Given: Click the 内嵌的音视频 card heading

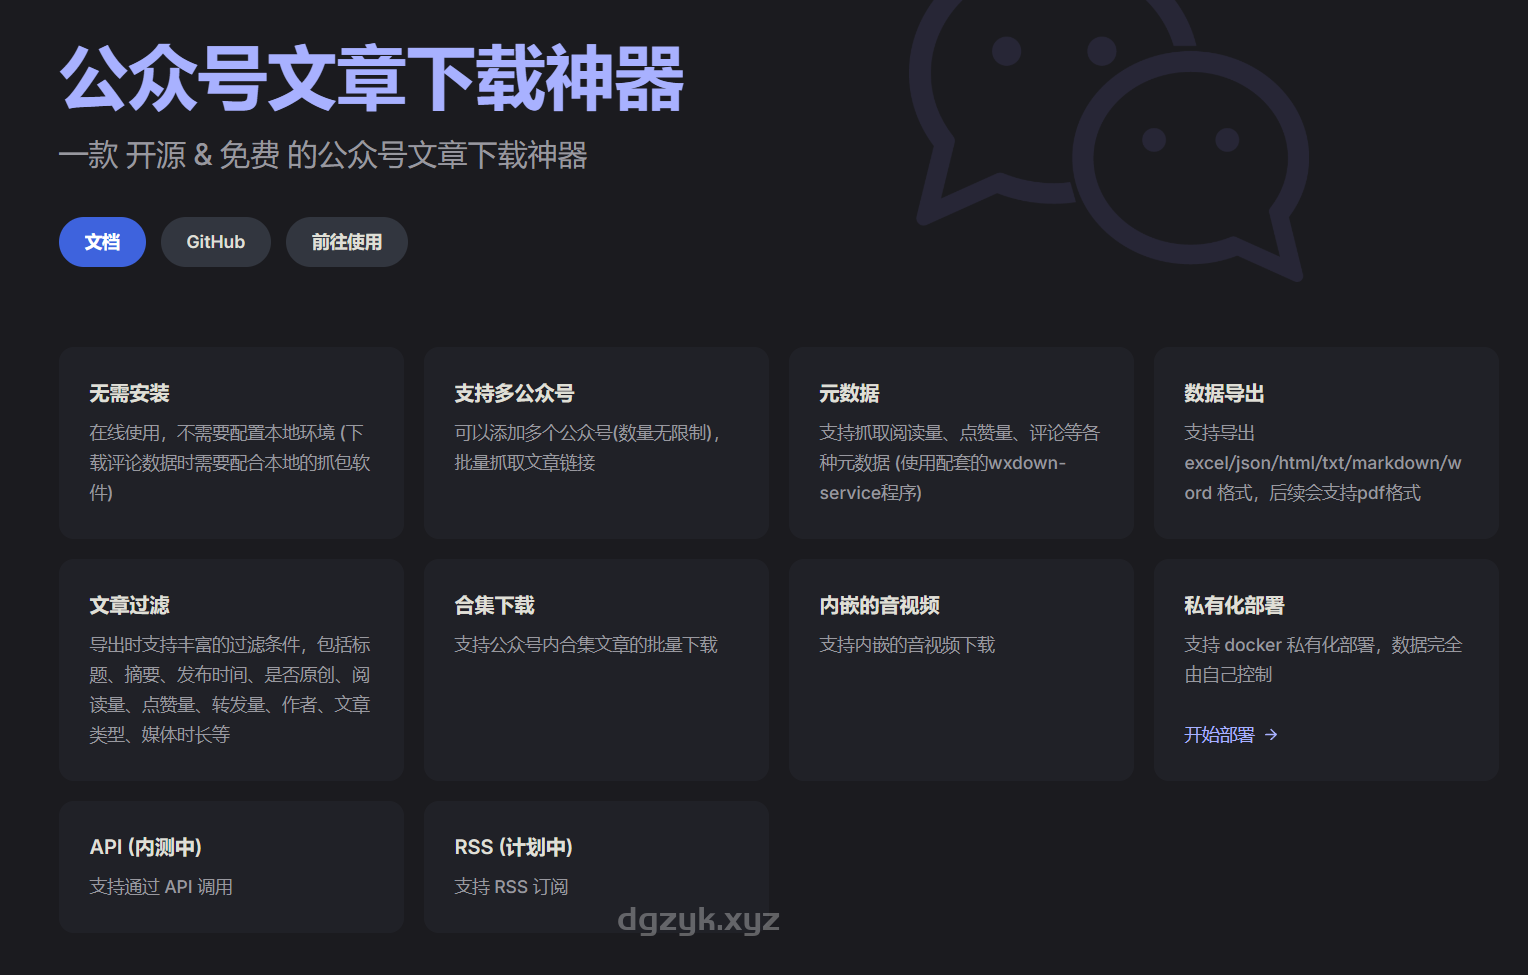Looking at the screenshot, I should point(879,605).
